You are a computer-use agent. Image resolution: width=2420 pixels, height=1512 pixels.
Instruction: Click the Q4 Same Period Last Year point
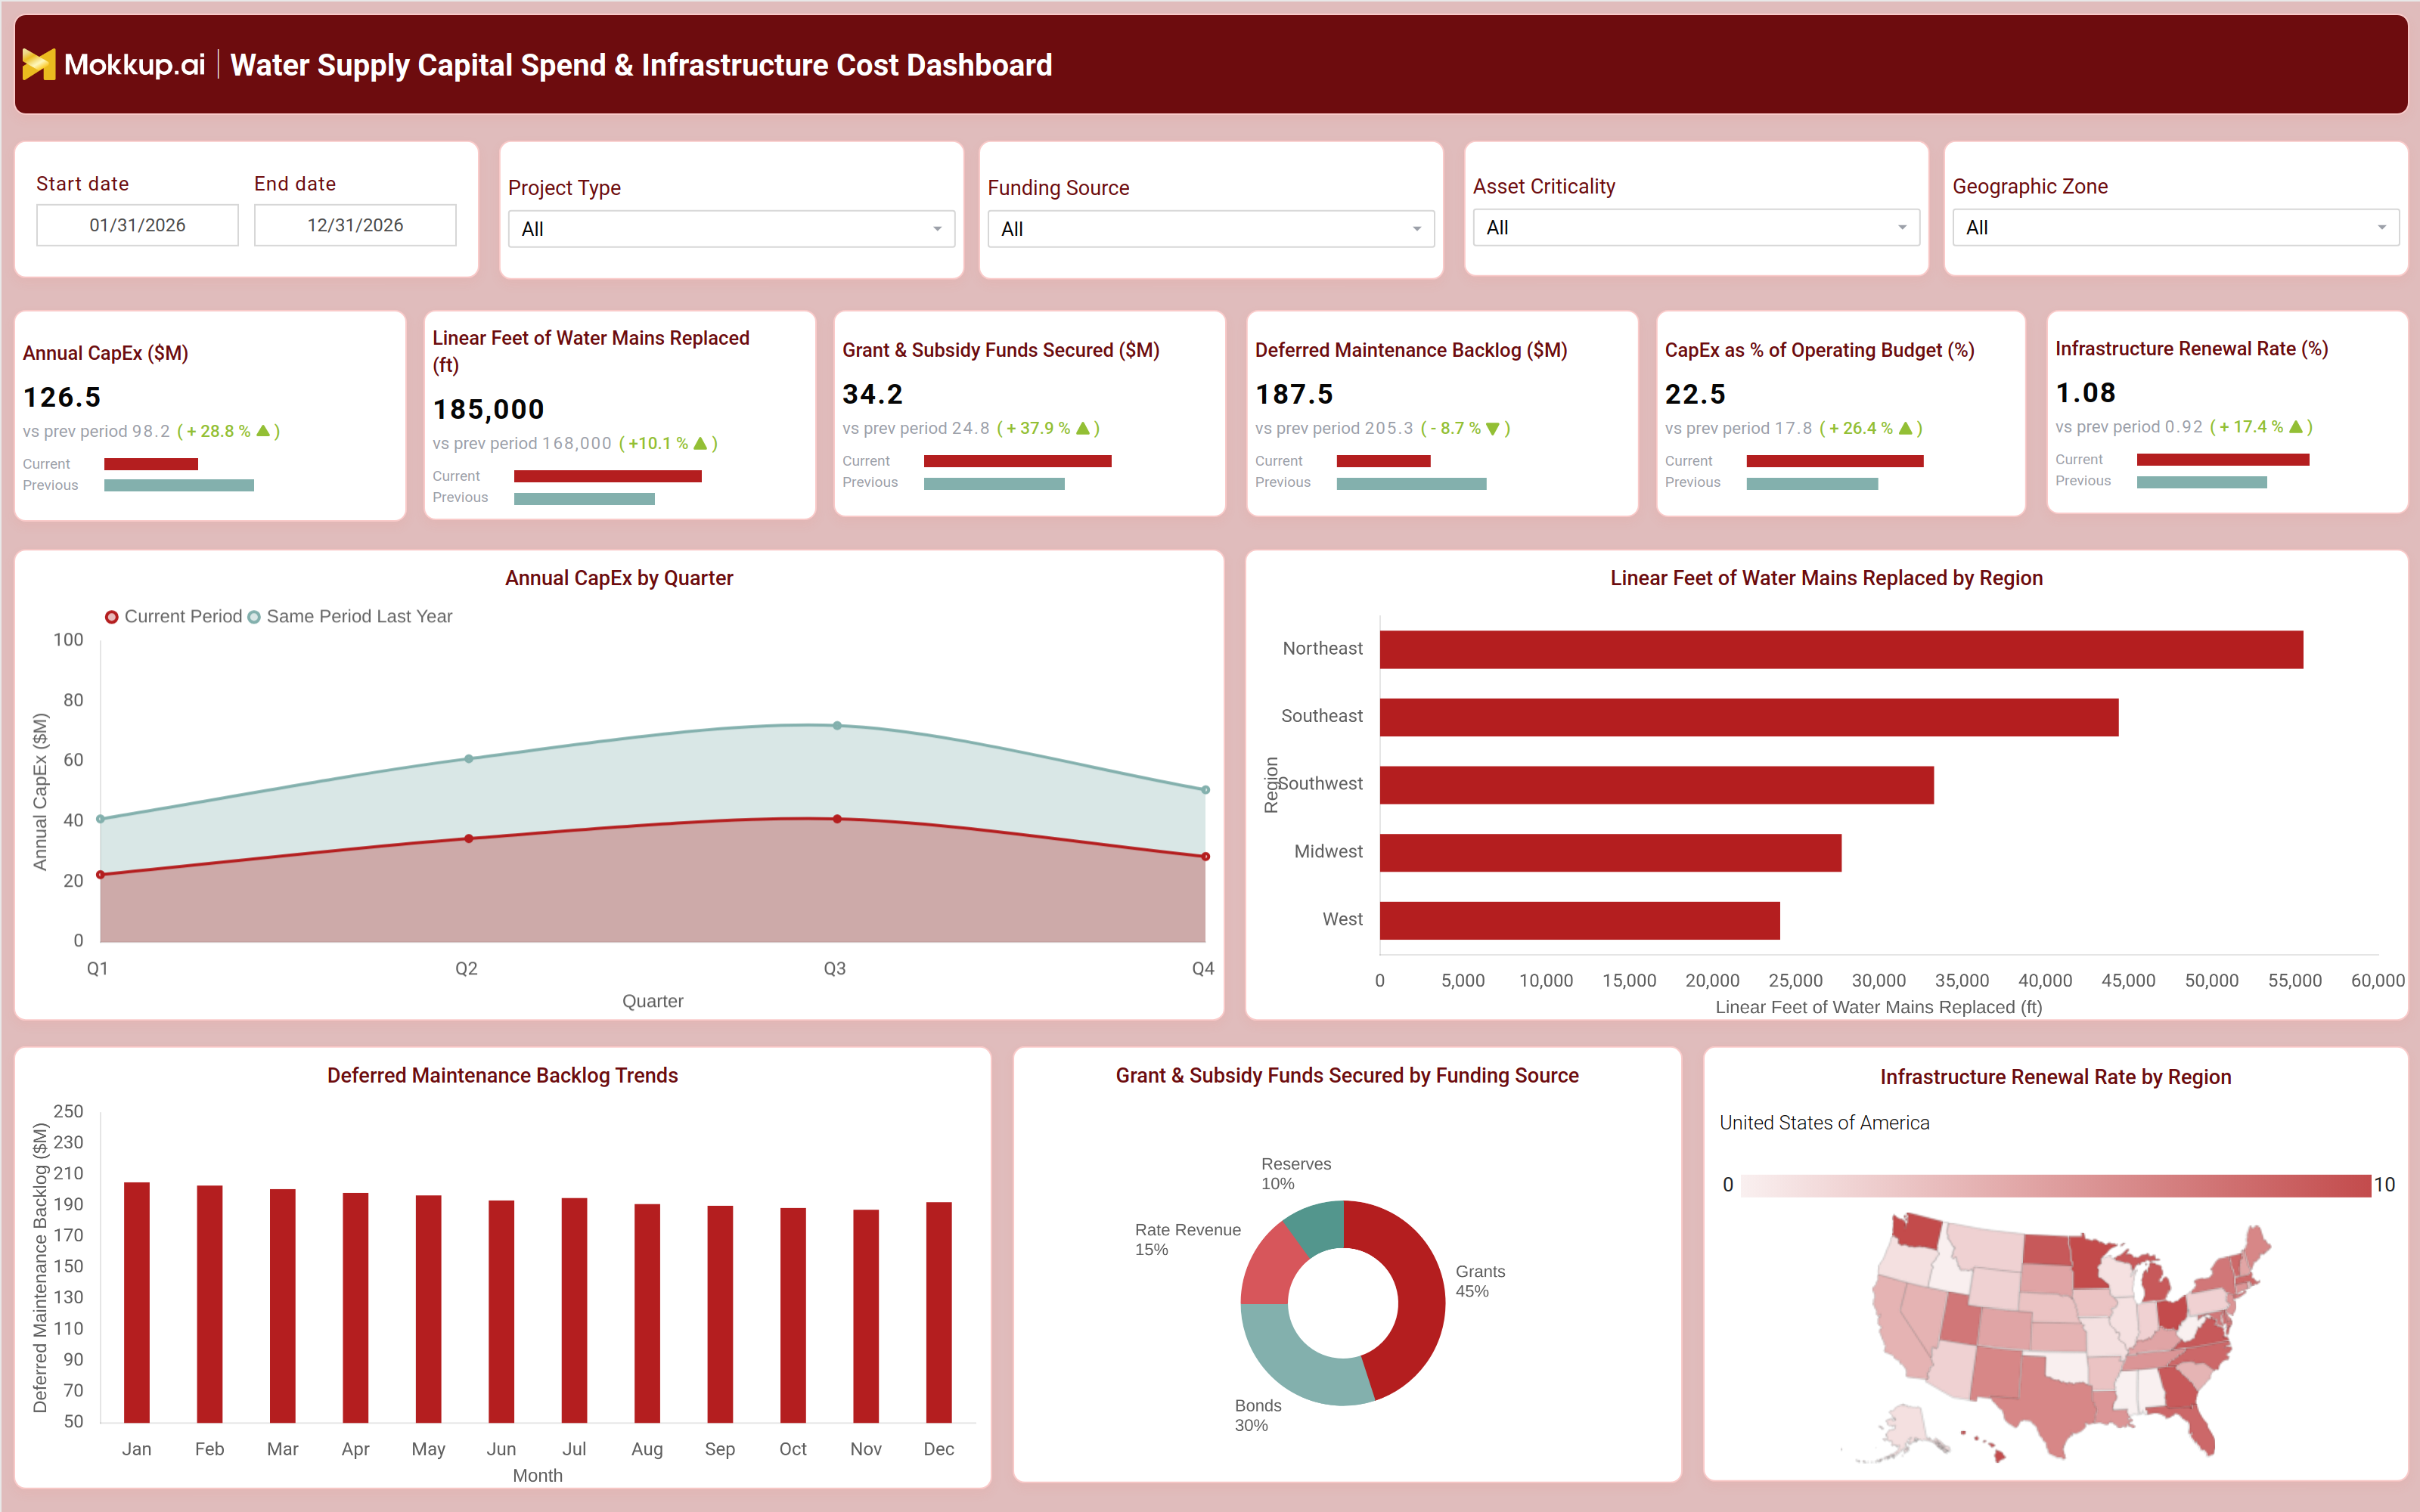point(1205,790)
